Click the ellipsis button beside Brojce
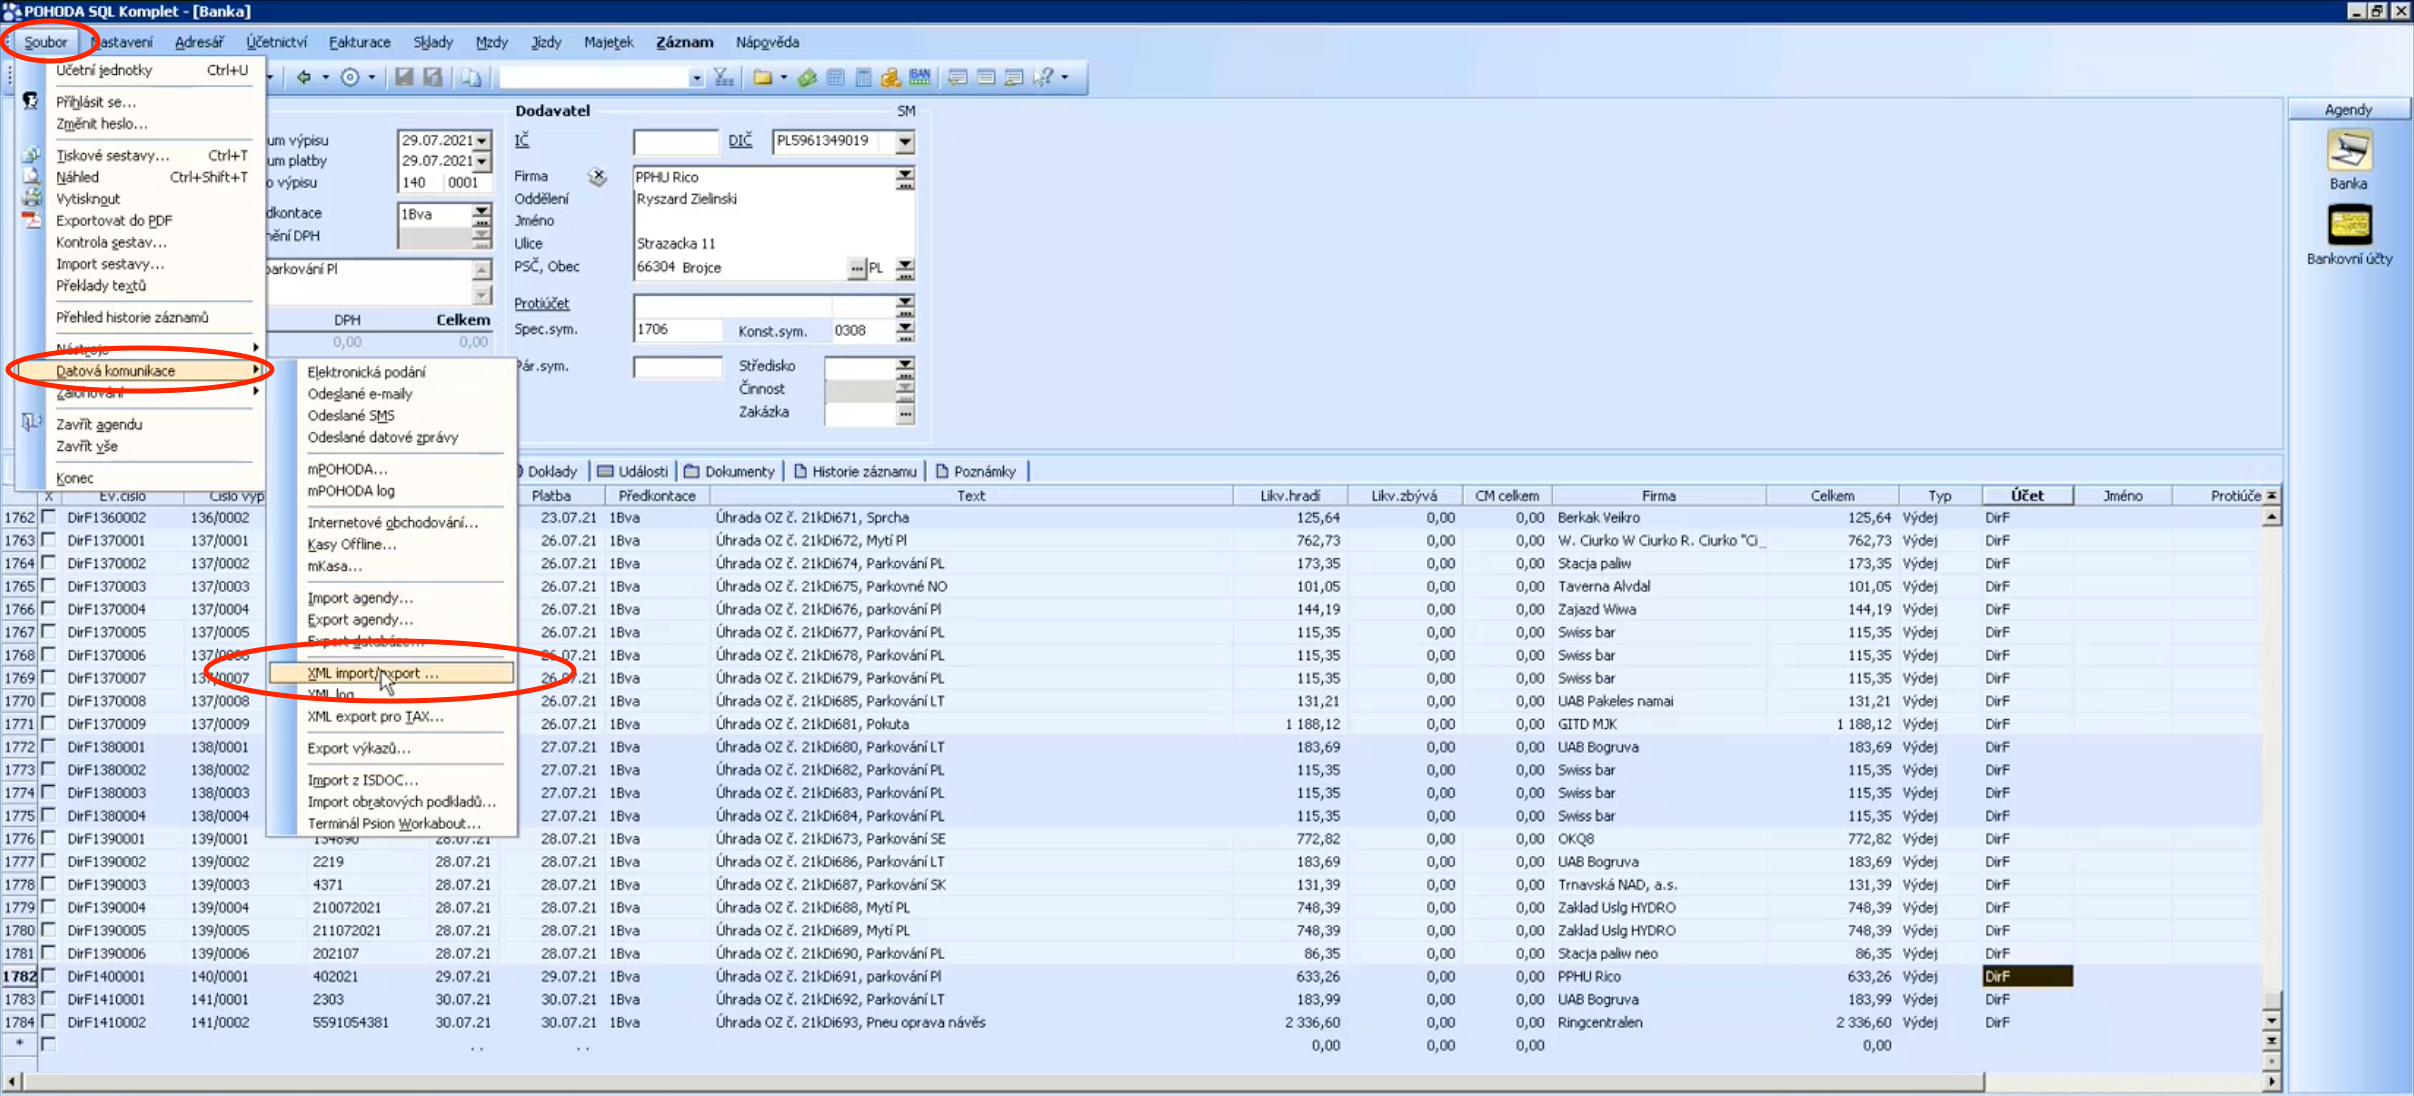This screenshot has width=2414, height=1096. click(856, 268)
